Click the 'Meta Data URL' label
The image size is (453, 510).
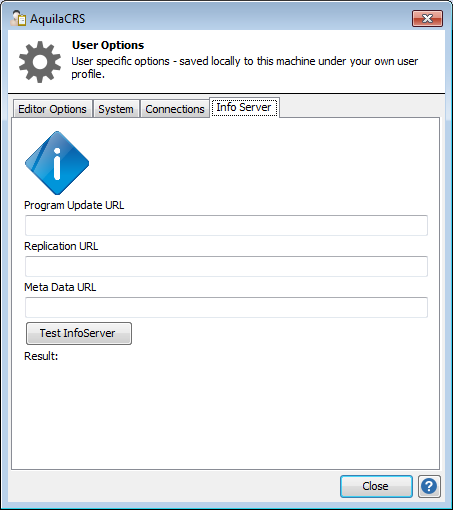(60, 287)
